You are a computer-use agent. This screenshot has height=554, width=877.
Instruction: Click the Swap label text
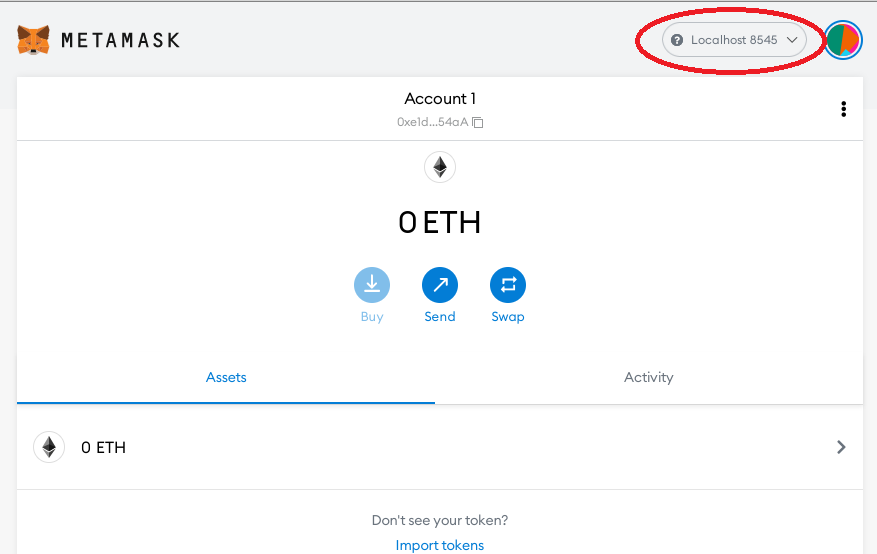tap(508, 316)
